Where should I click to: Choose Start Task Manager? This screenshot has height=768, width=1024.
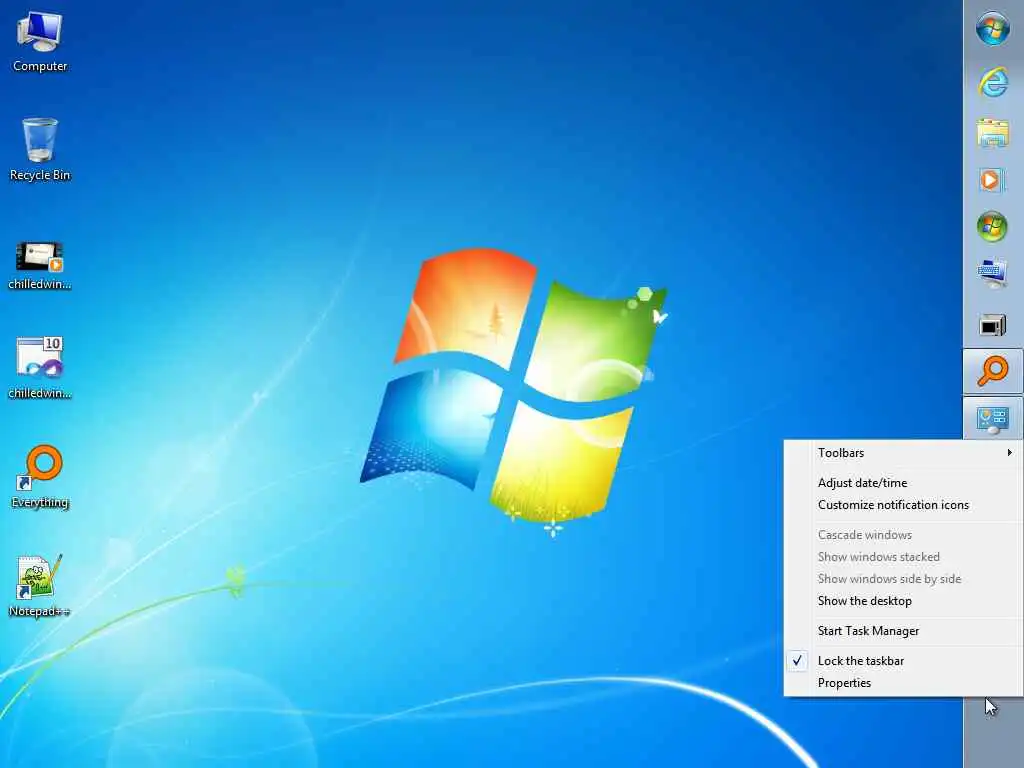903,631
